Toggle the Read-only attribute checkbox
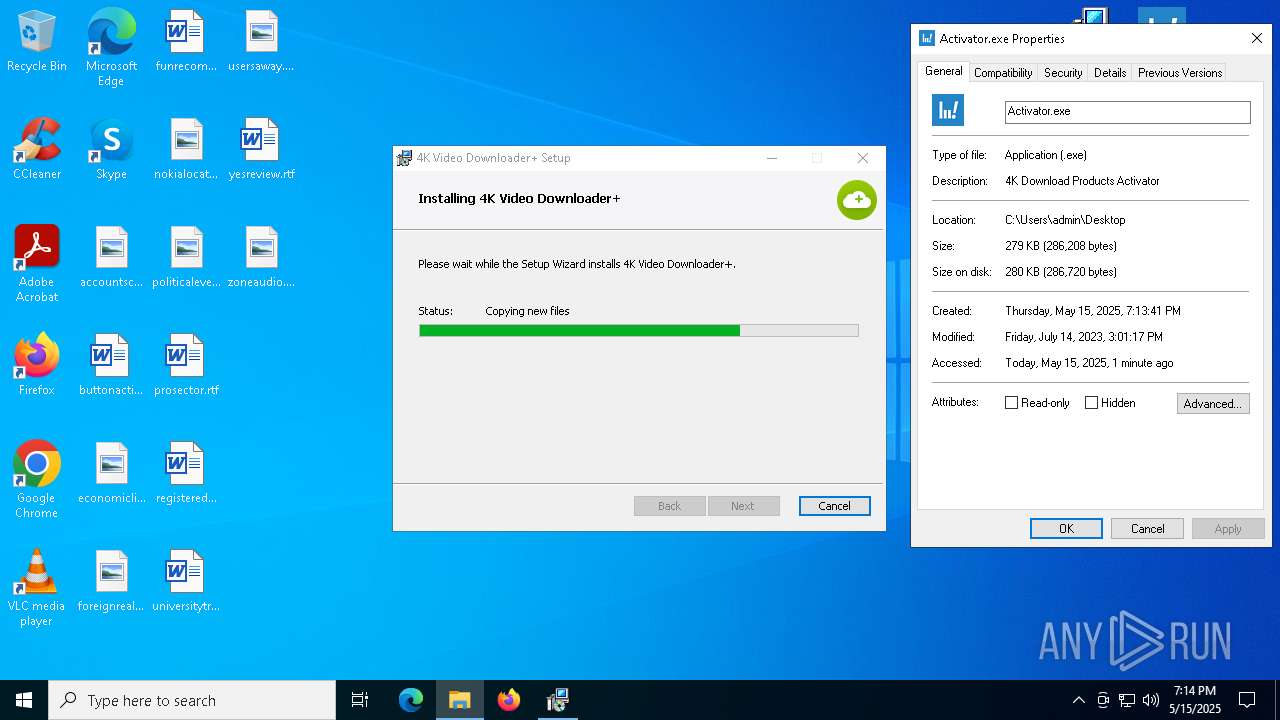The height and width of the screenshot is (720, 1280). (1011, 403)
